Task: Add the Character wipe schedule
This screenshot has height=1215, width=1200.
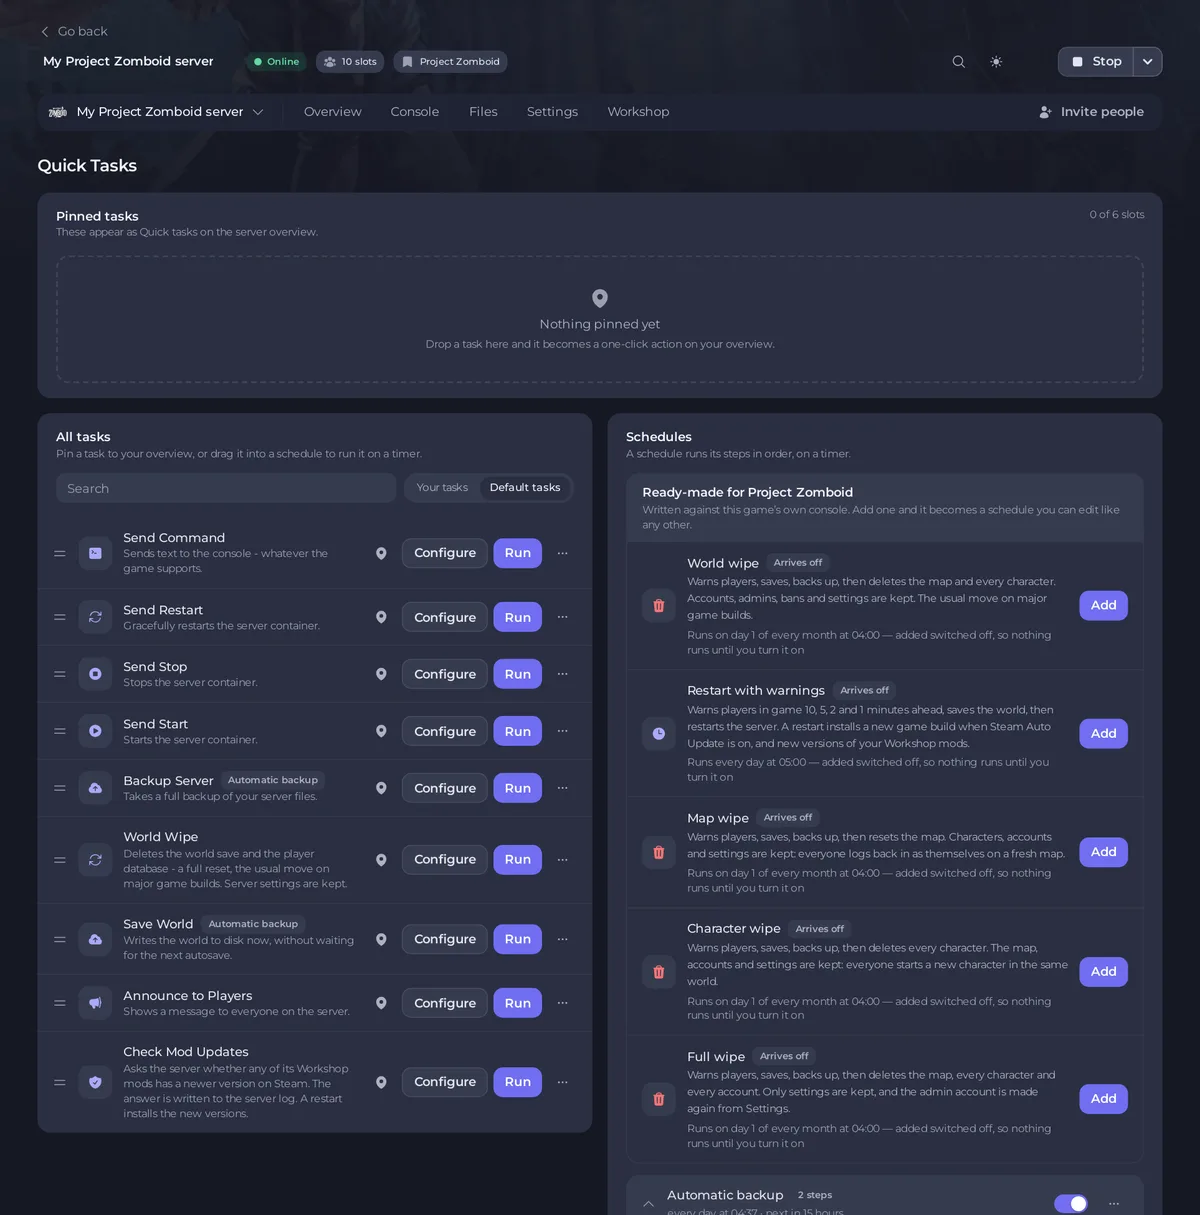Action: pyautogui.click(x=1103, y=972)
